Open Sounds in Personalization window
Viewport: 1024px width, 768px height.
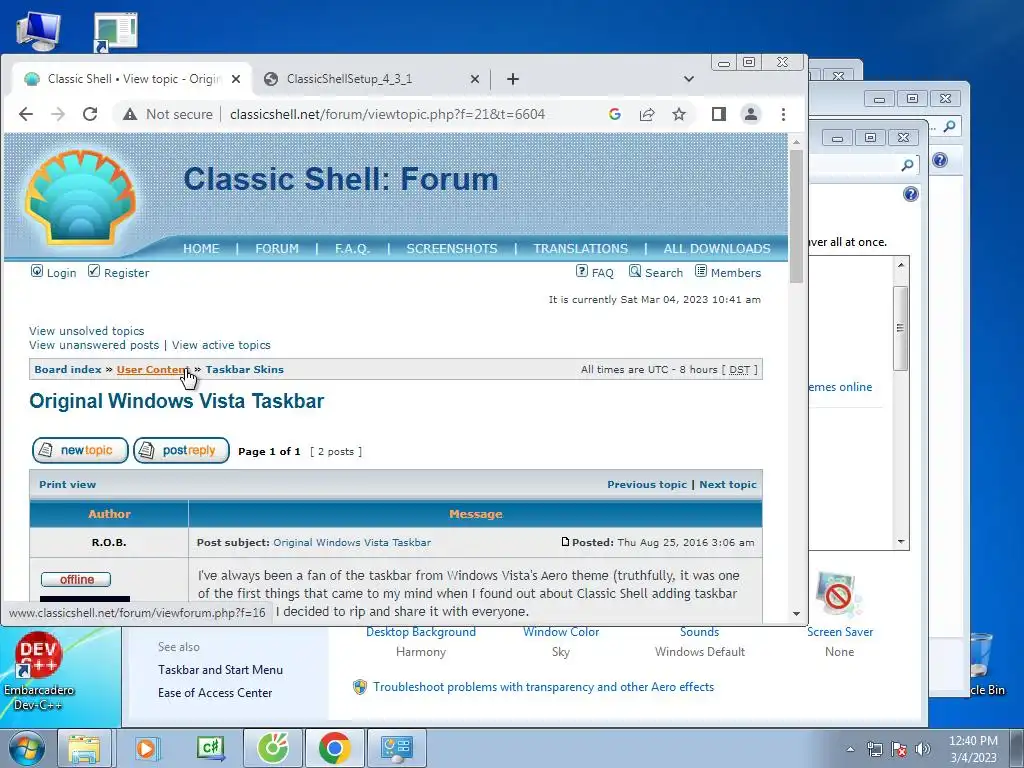point(699,632)
